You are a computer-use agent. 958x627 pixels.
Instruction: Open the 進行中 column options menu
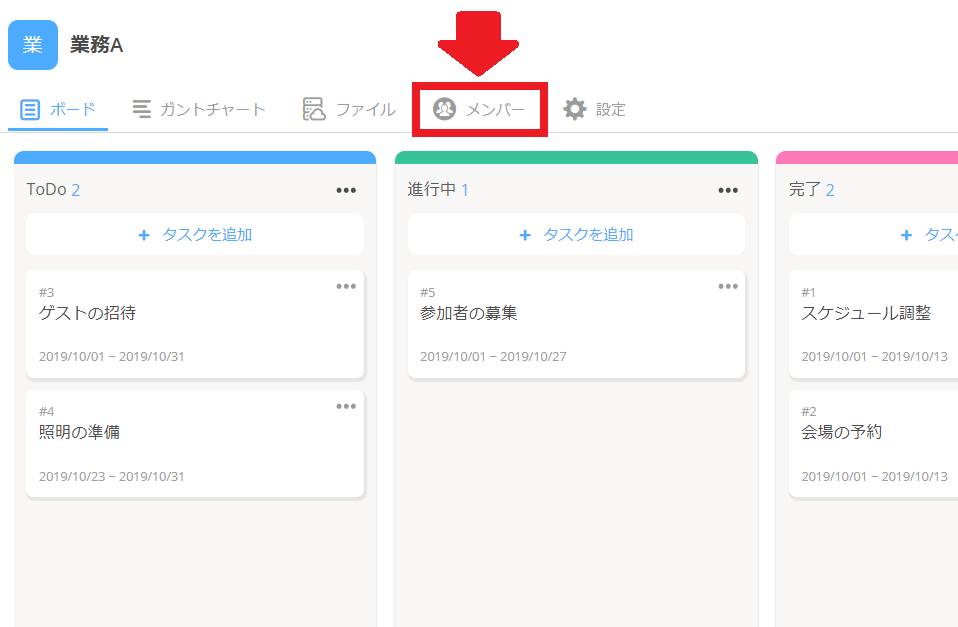727,189
